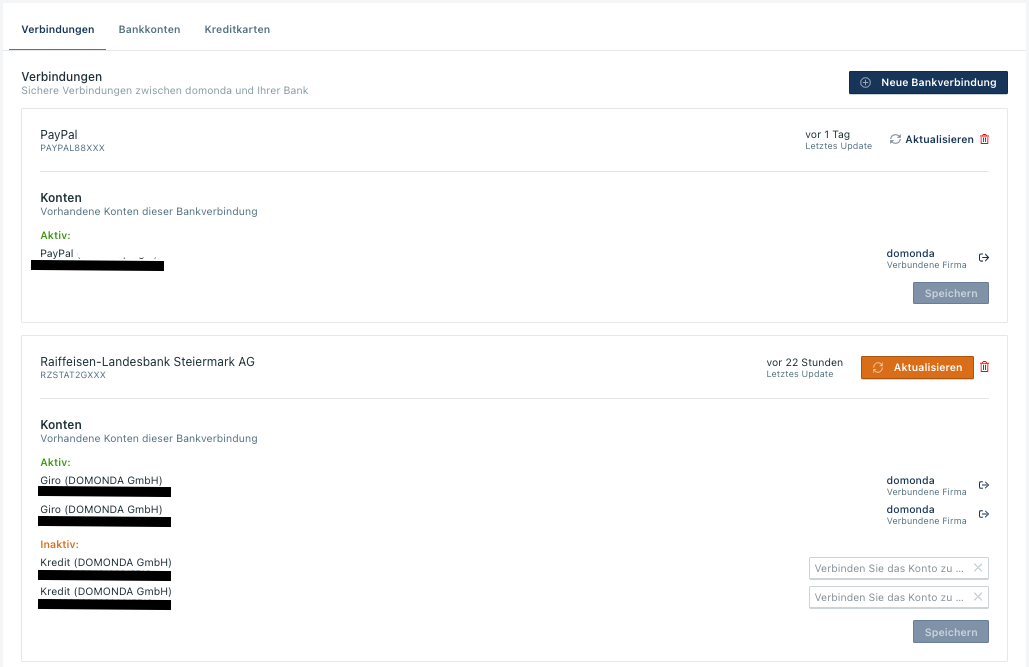Viewport: 1029px width, 667px height.
Task: Open company dropdown for first Kredit account
Action: point(889,568)
